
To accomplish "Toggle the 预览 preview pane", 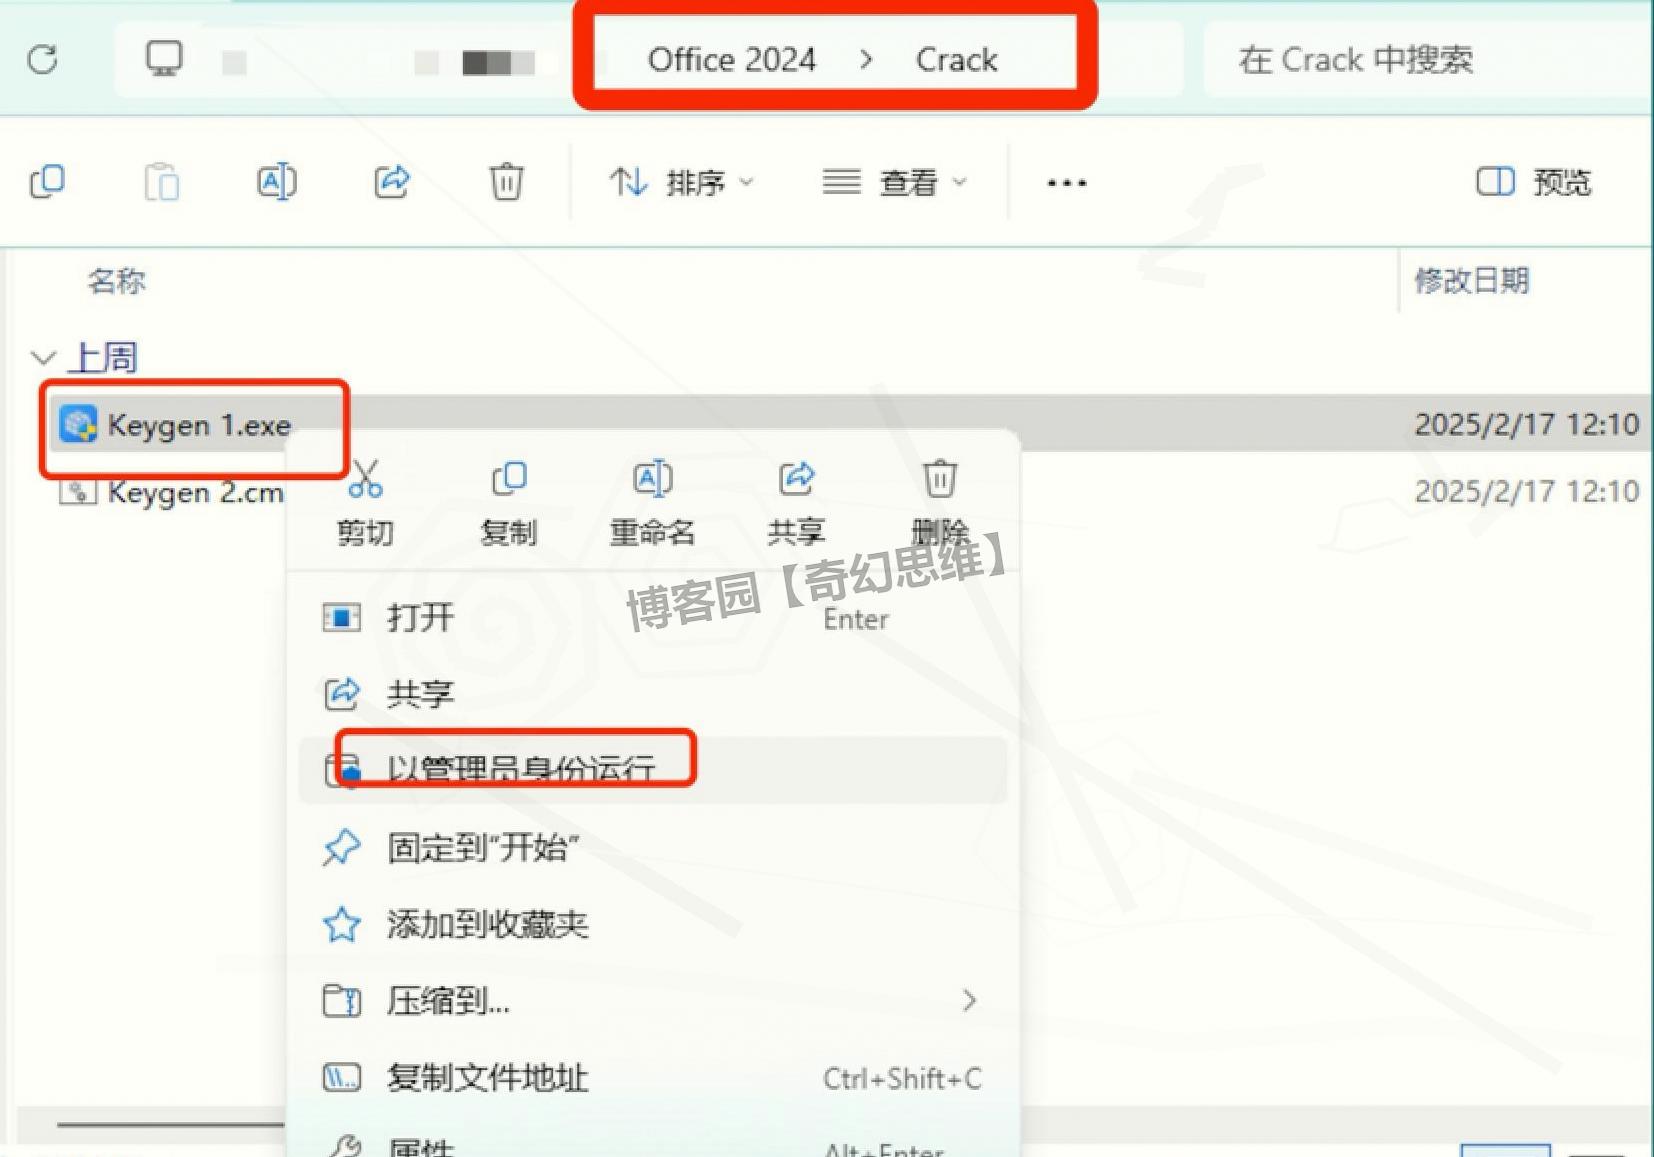I will pos(1534,182).
